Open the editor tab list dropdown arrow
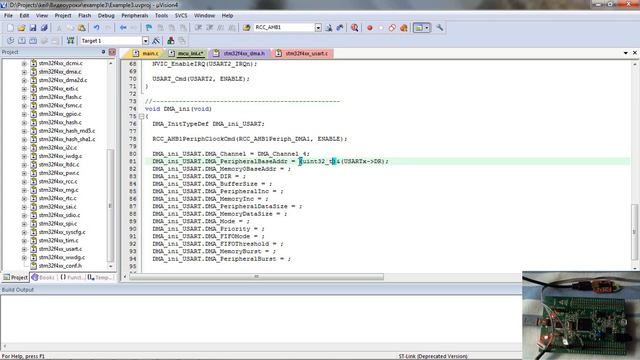 tap(625, 53)
